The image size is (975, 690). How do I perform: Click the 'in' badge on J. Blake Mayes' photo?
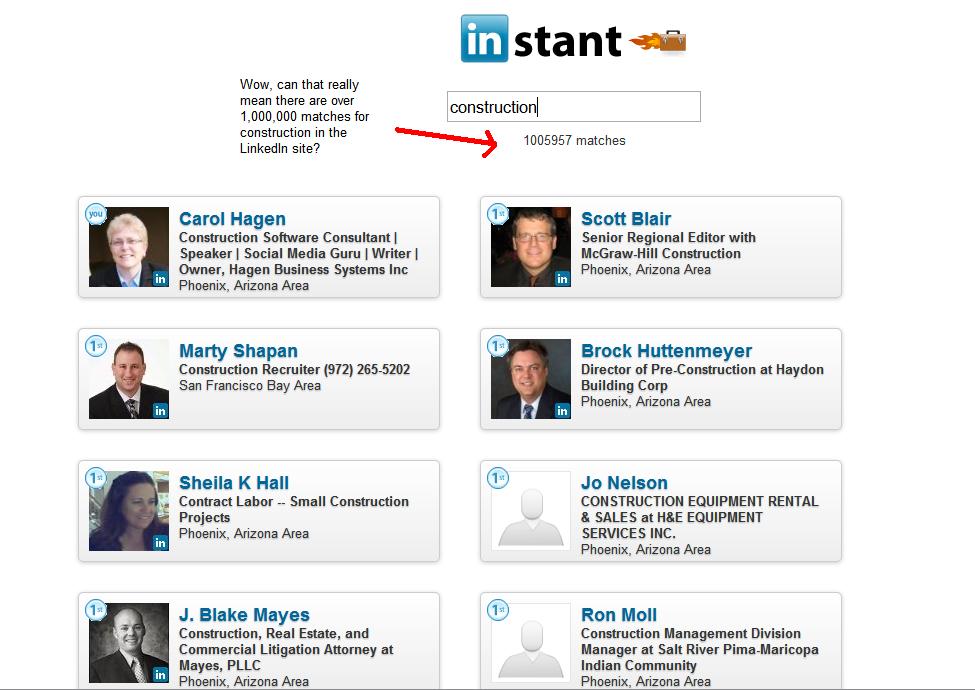160,674
